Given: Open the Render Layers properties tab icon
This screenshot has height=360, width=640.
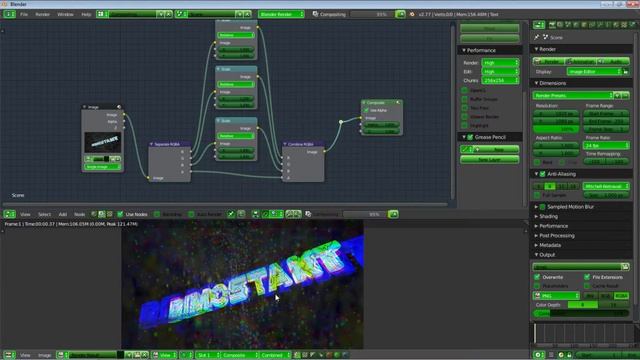Looking at the screenshot, I should click(x=560, y=25).
